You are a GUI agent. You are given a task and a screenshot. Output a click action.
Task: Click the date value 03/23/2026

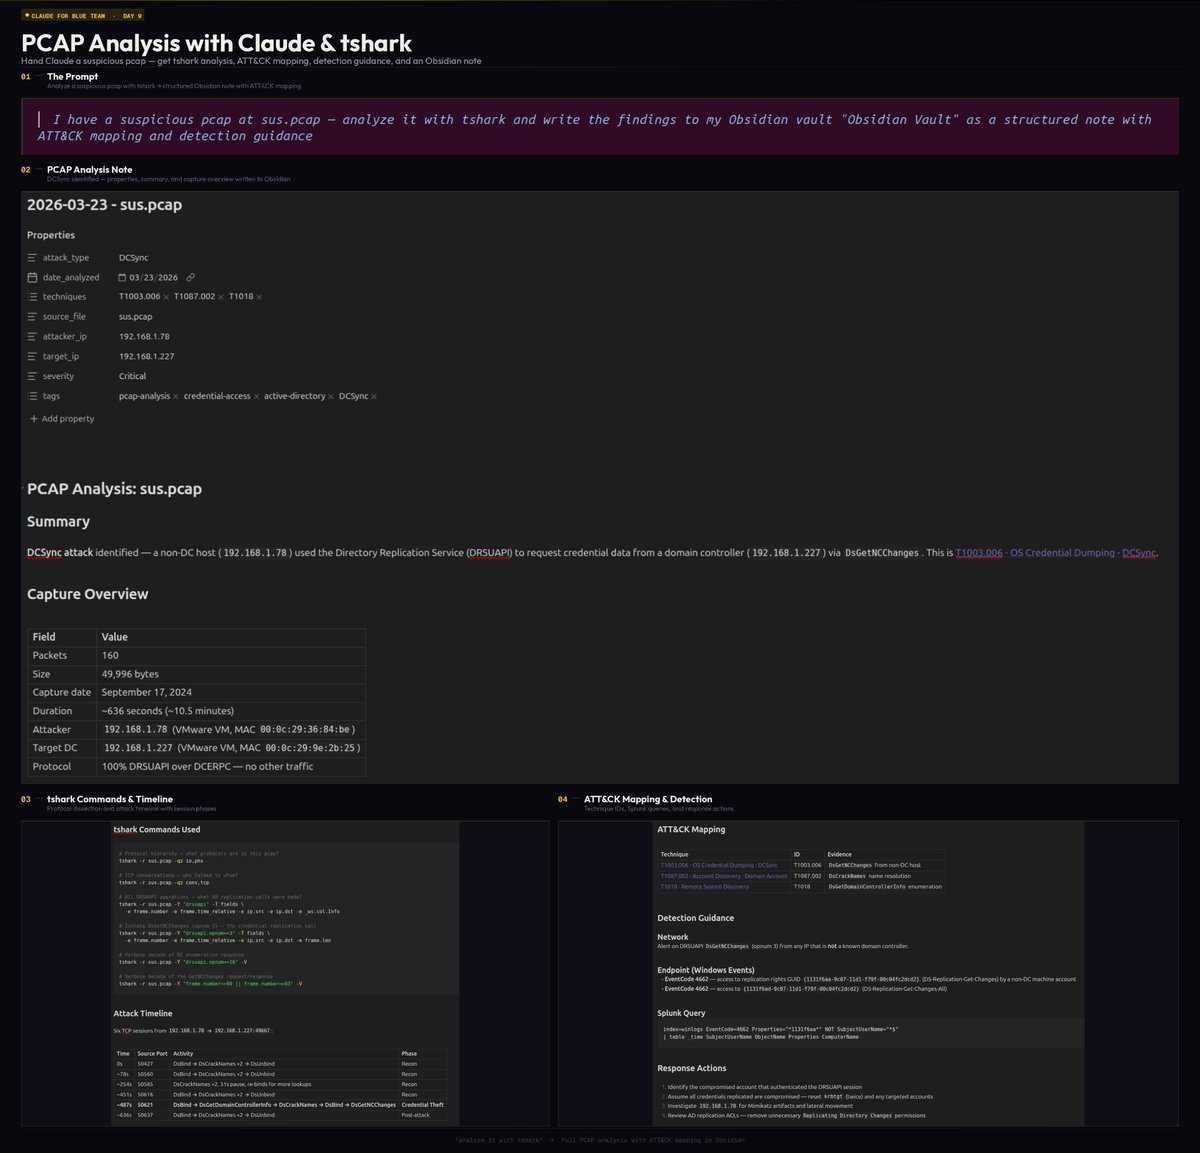point(154,277)
